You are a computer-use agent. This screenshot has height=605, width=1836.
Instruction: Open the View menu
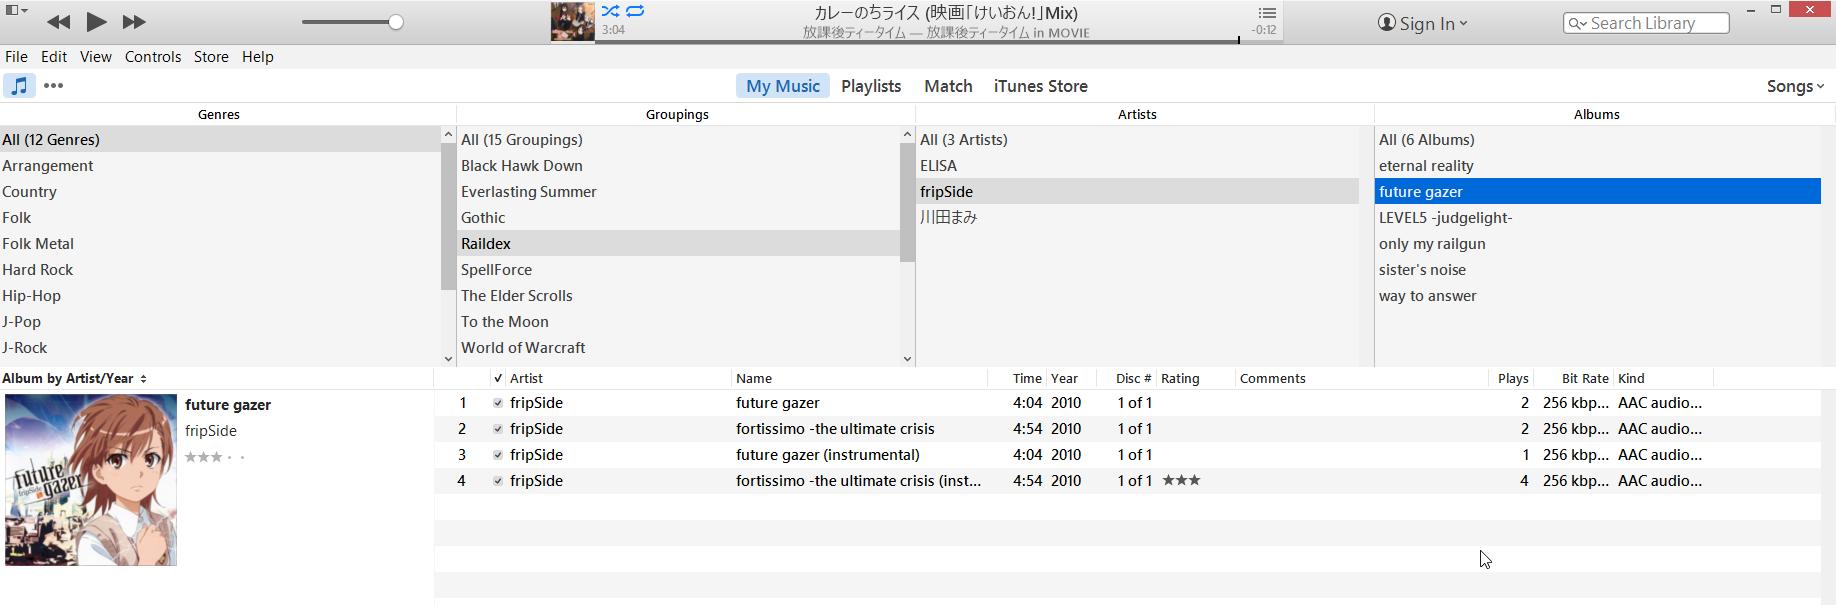[96, 57]
